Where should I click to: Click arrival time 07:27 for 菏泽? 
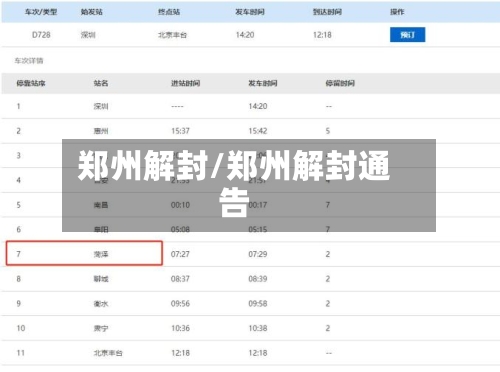point(180,254)
